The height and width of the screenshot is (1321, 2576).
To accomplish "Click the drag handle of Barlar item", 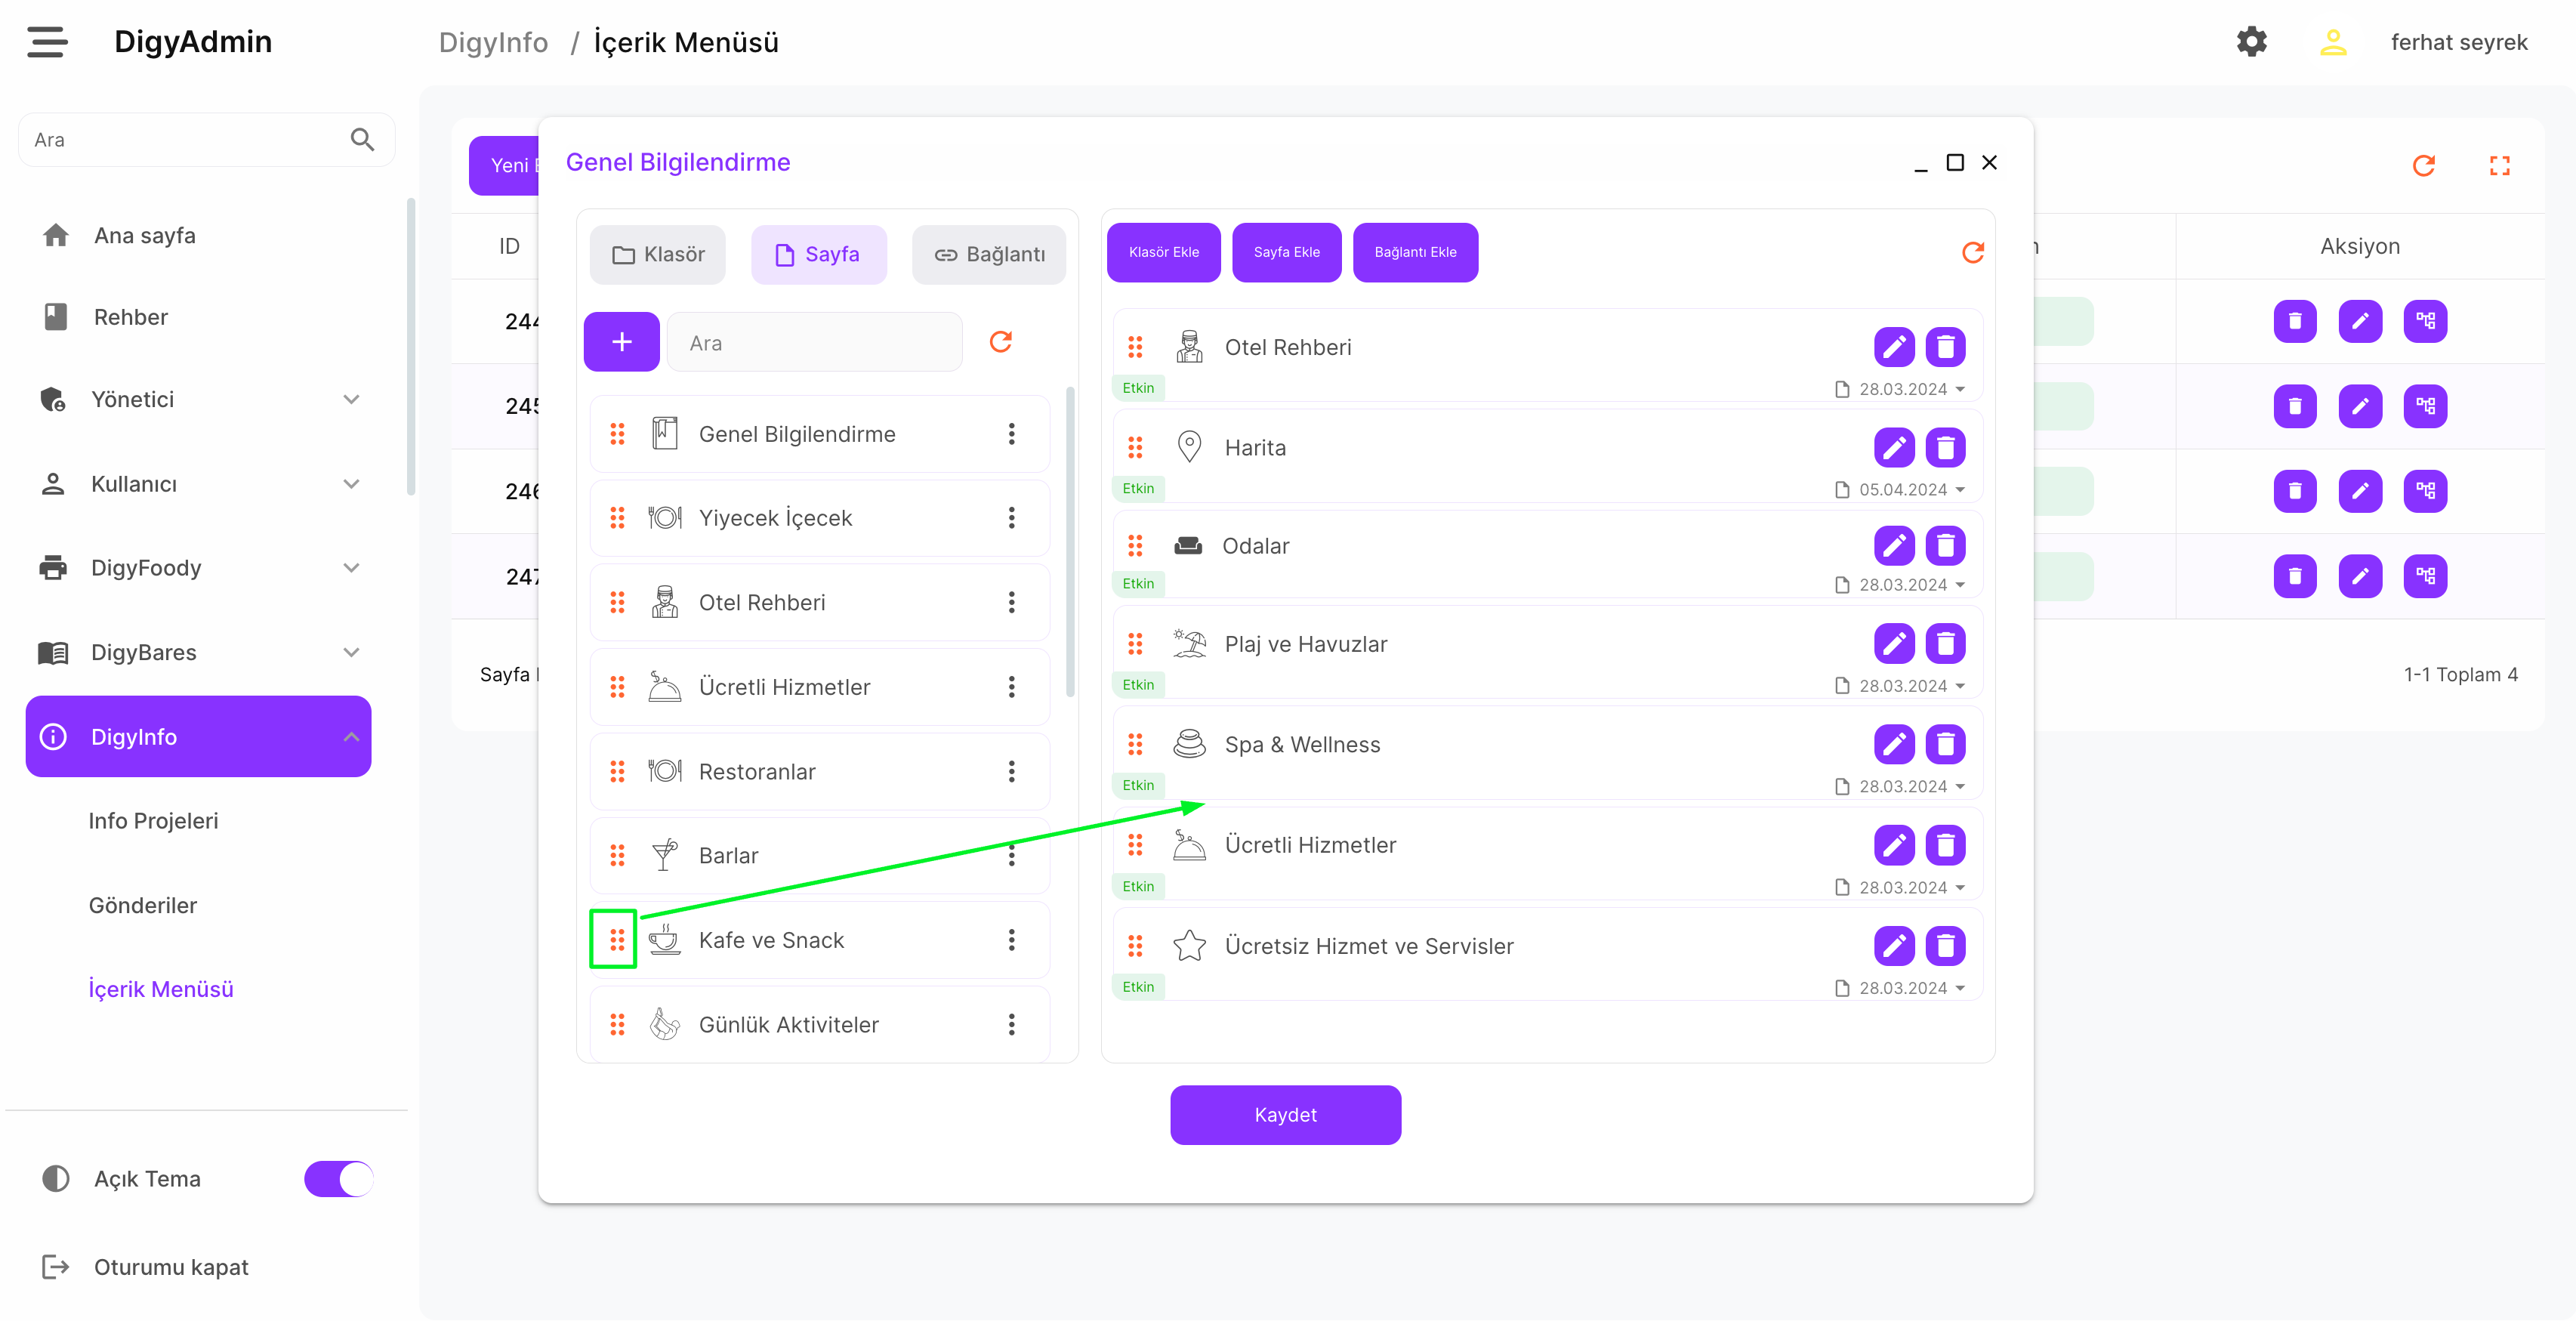I will pos(617,855).
